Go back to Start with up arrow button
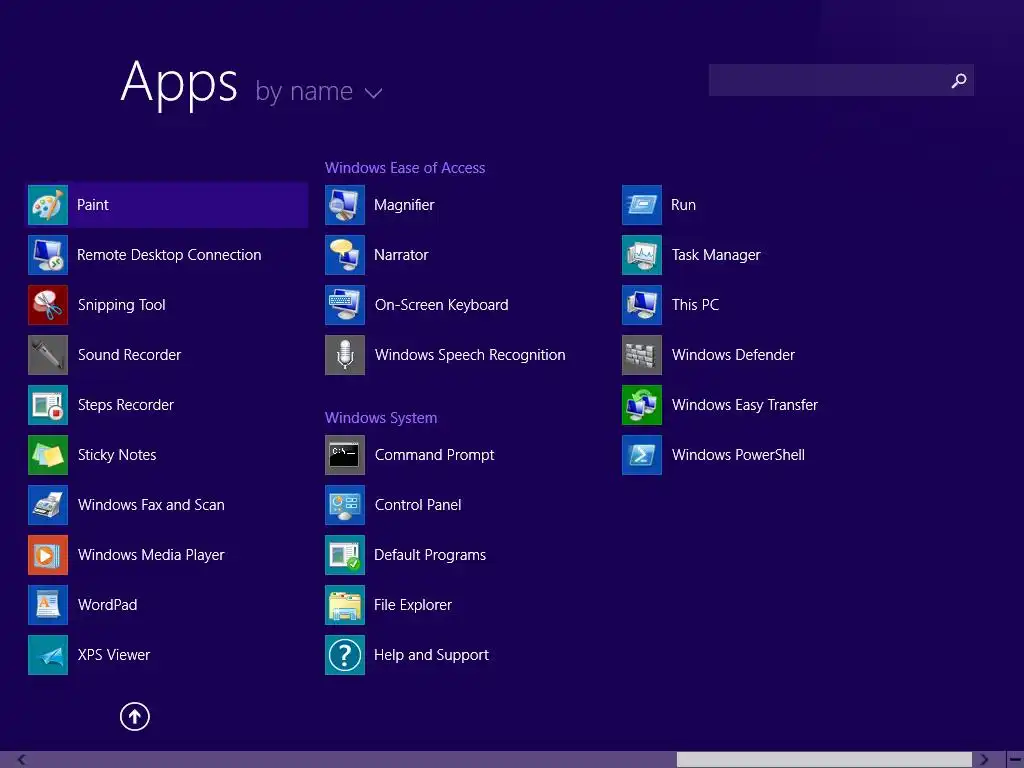 (x=135, y=717)
